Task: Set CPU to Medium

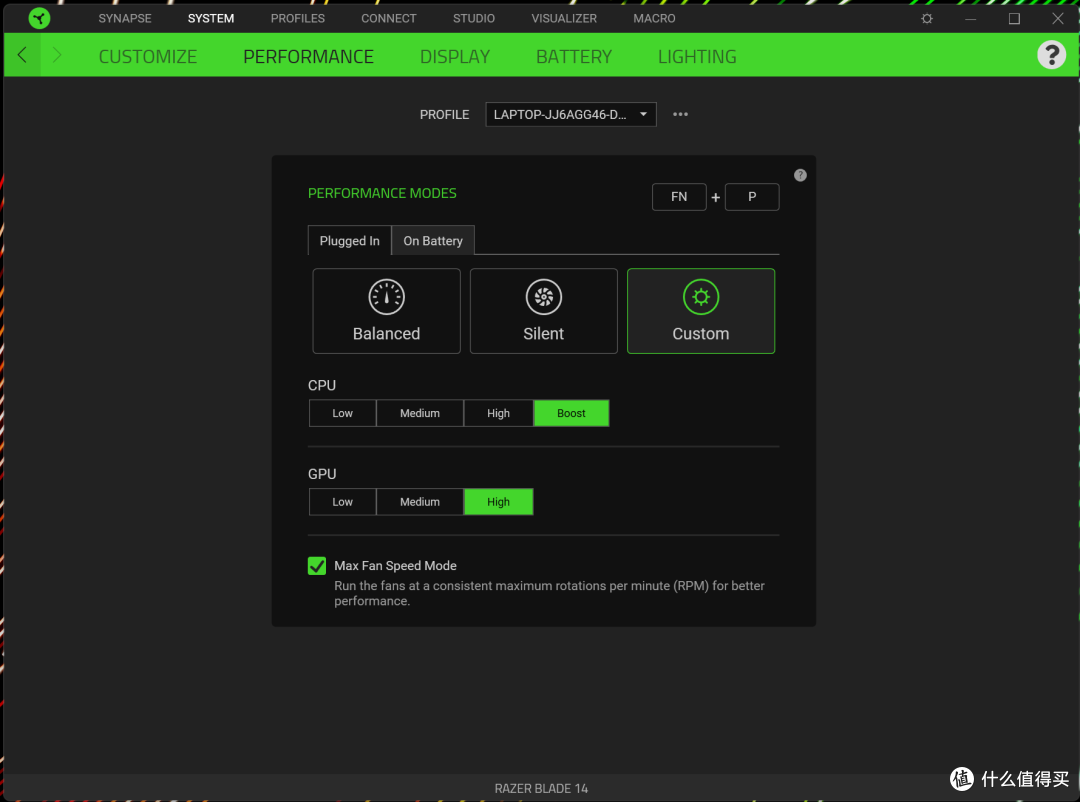Action: (419, 413)
